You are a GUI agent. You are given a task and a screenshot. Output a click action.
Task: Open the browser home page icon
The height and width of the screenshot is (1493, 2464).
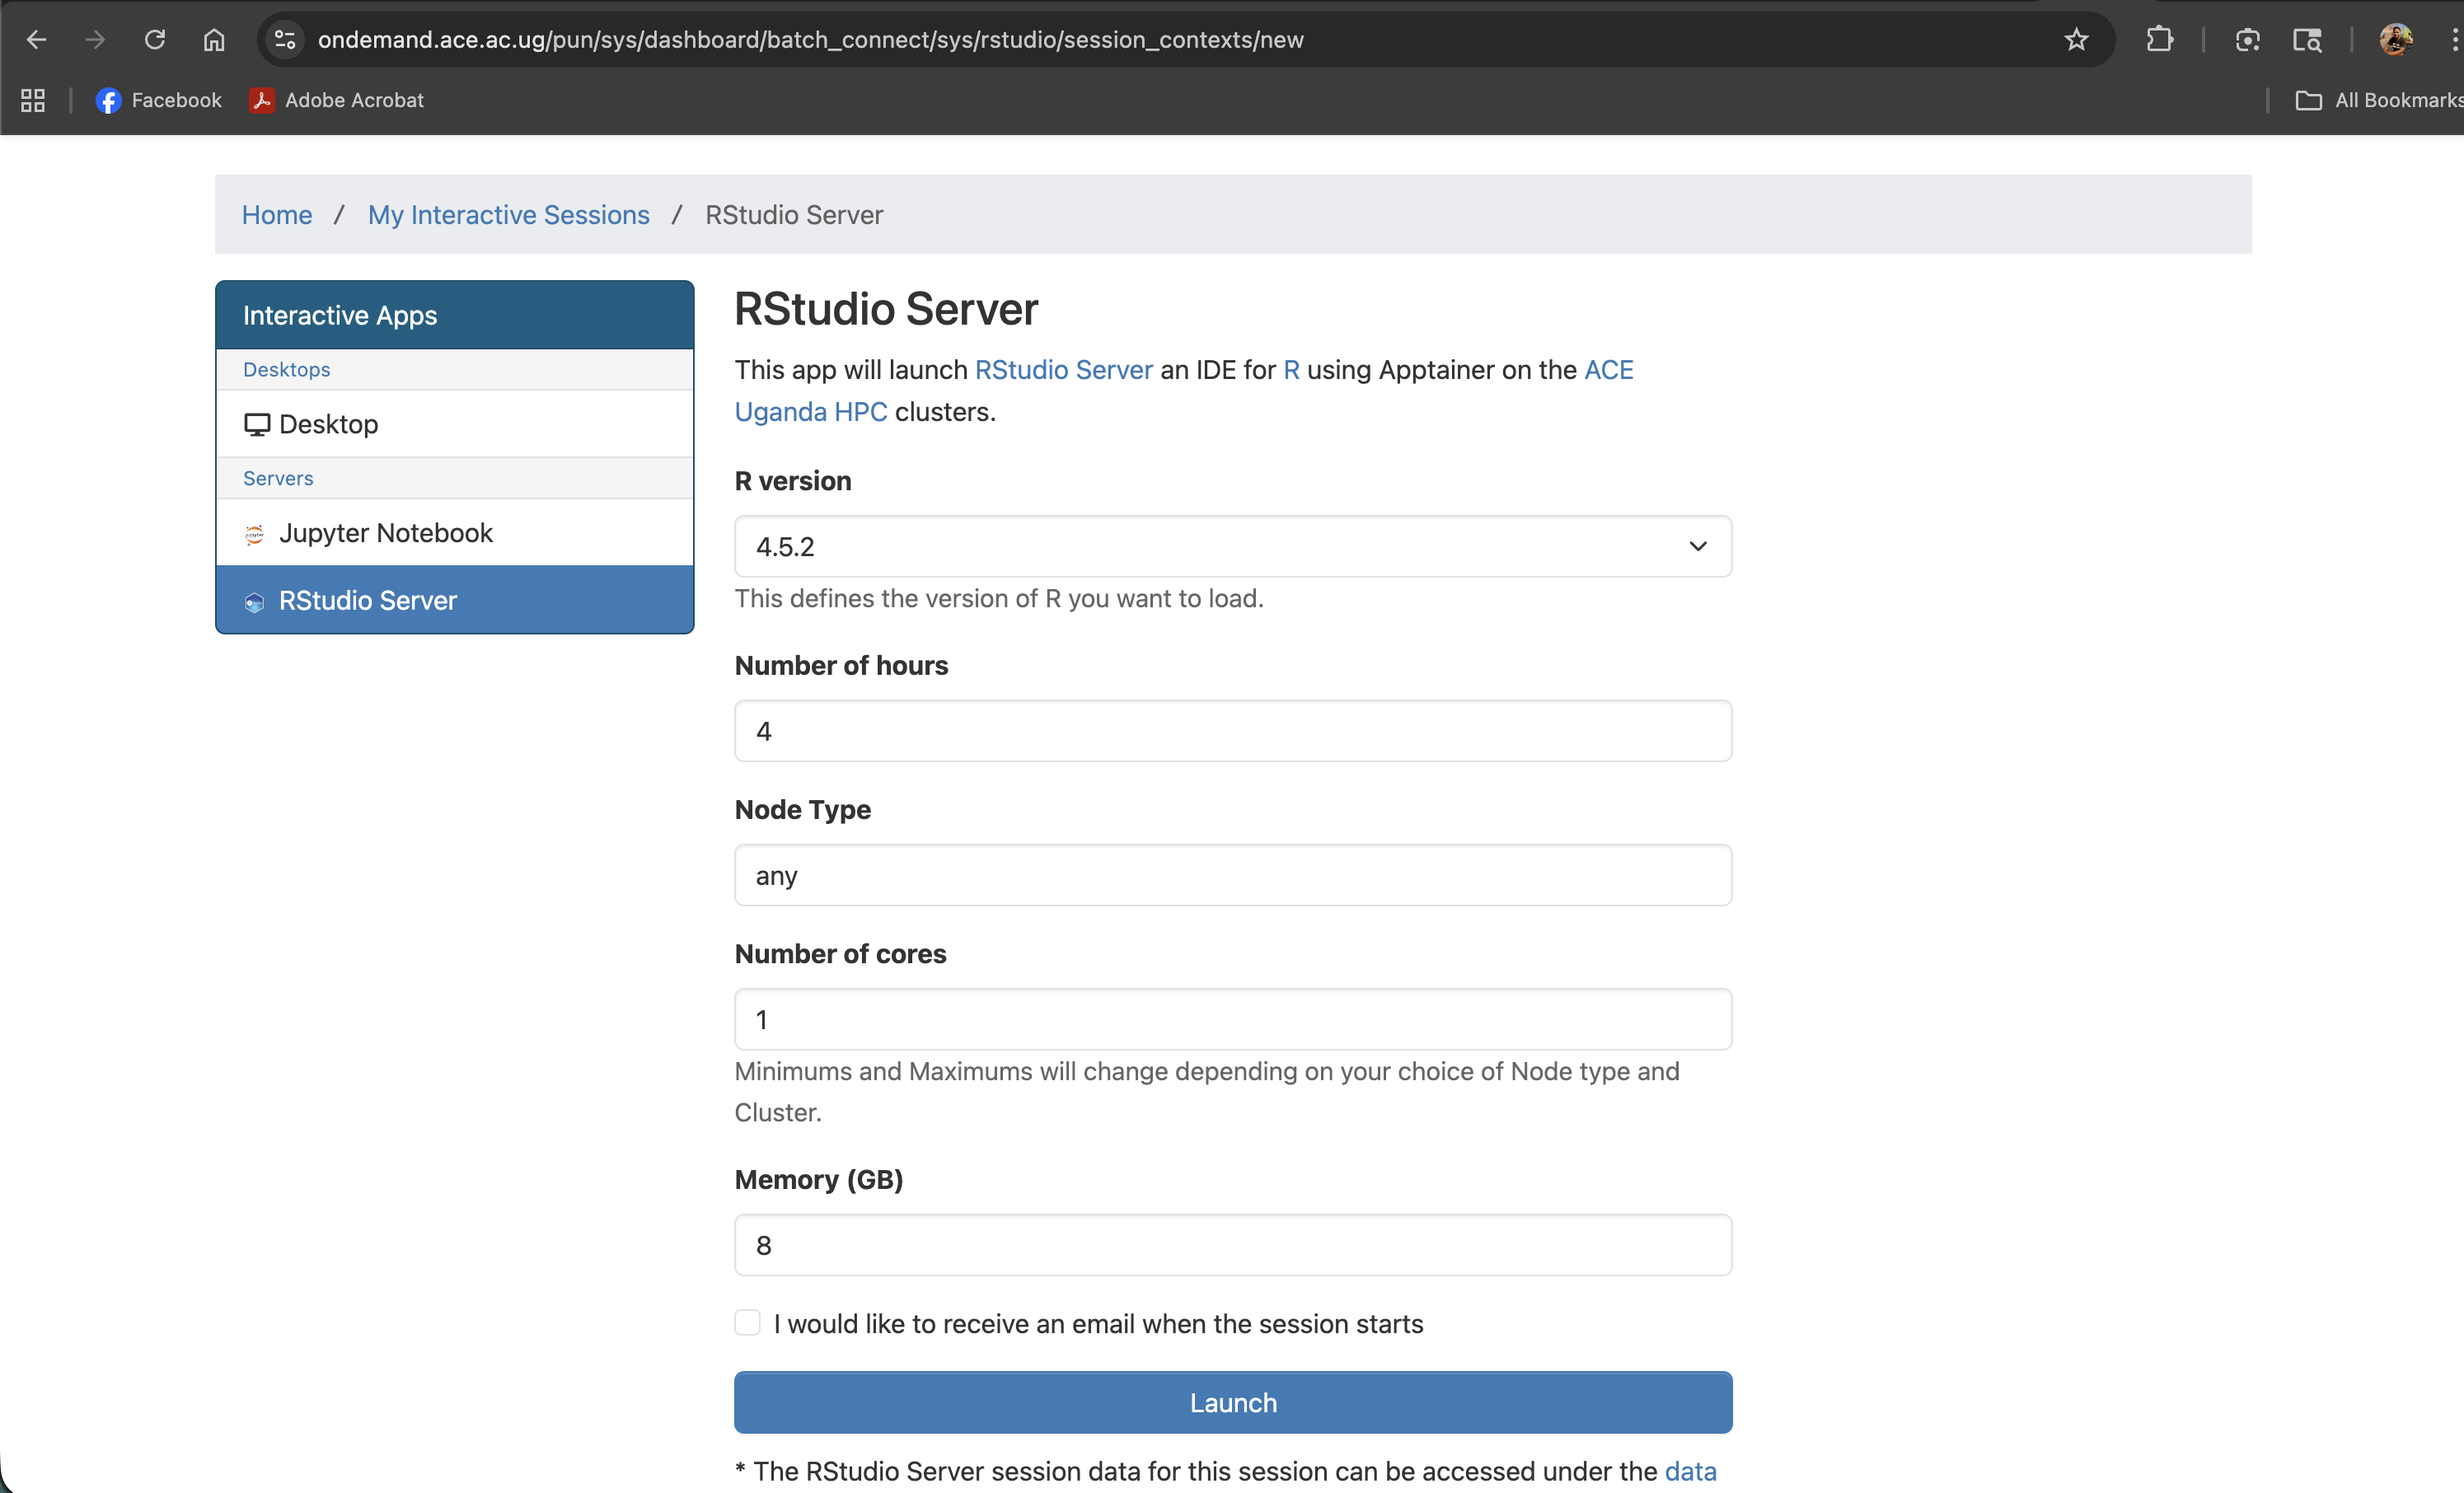pos(214,40)
